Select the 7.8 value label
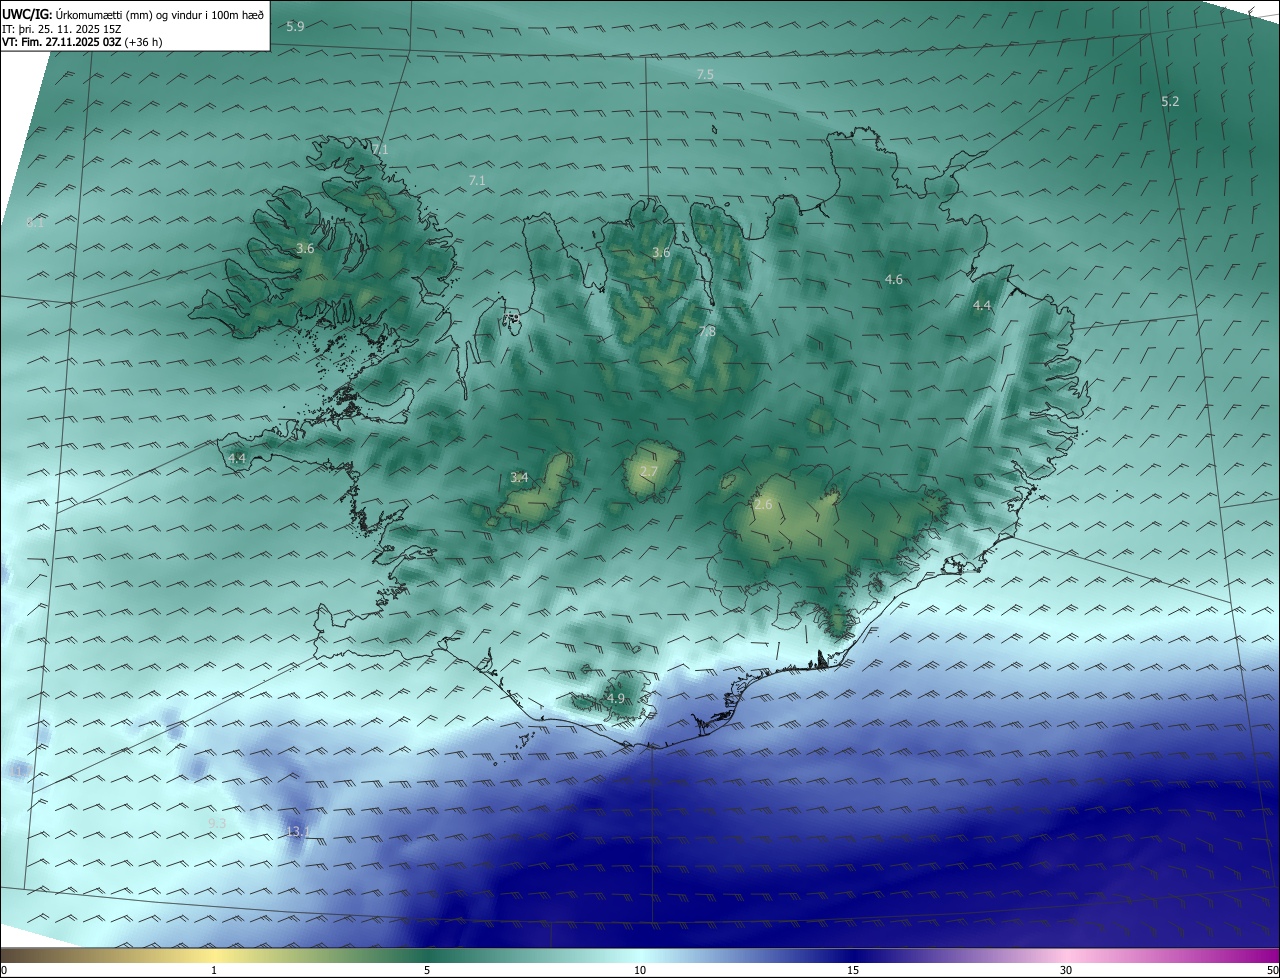 707,331
